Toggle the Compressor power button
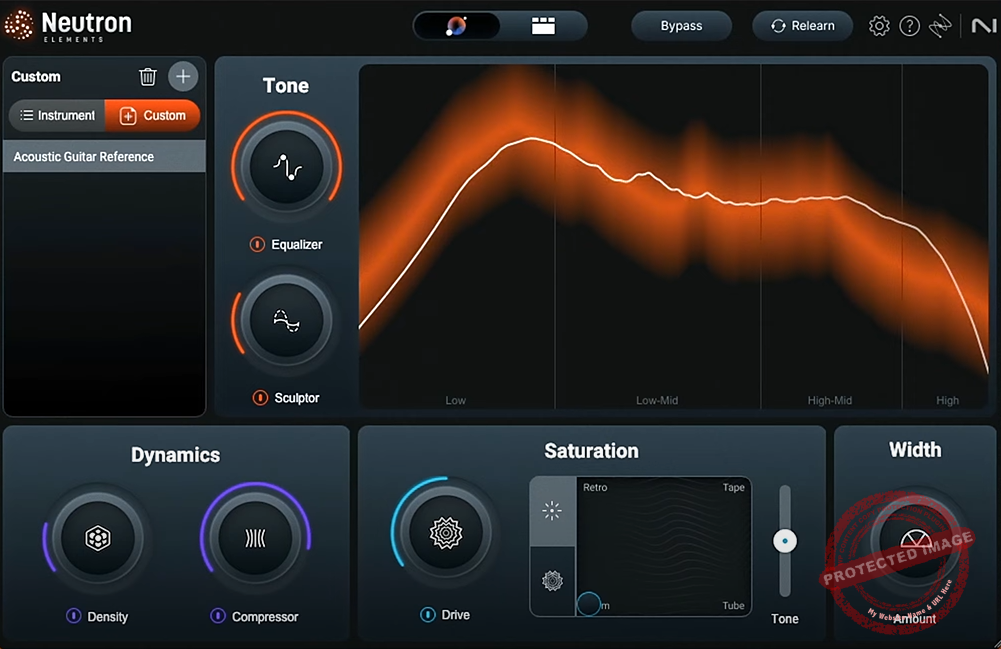The width and height of the screenshot is (1001, 649). coord(218,616)
